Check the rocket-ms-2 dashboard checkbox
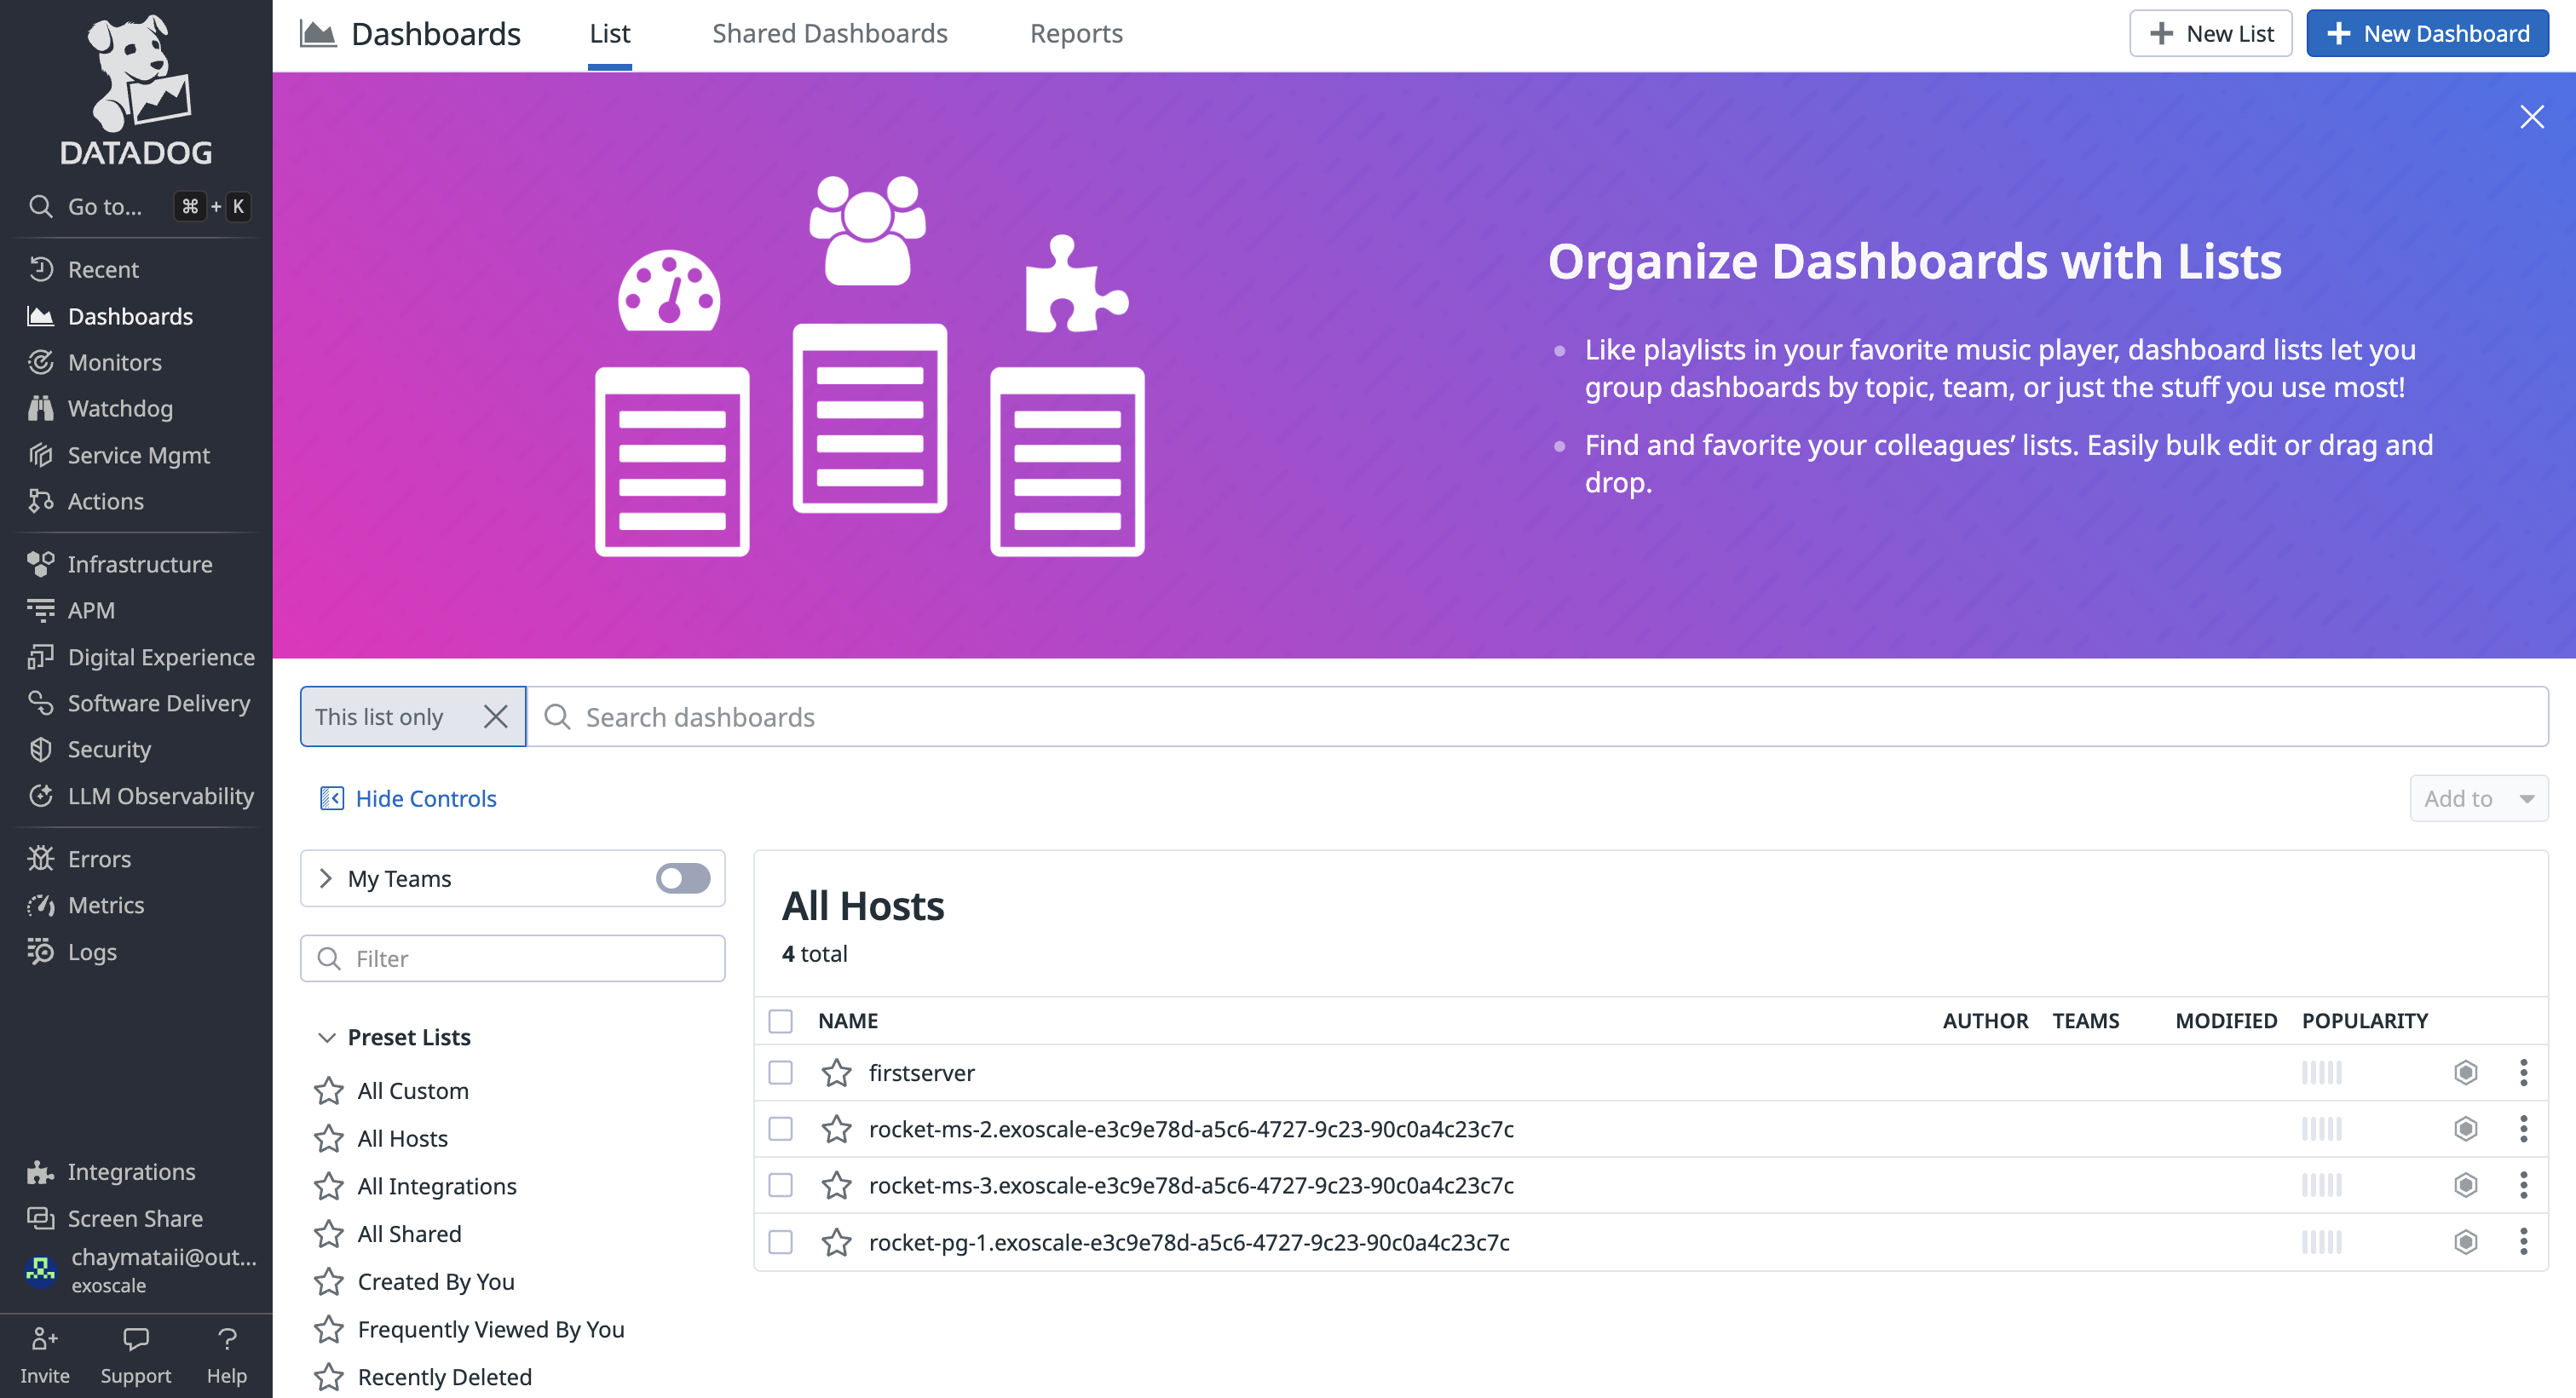This screenshot has height=1398, width=2576. pos(780,1129)
